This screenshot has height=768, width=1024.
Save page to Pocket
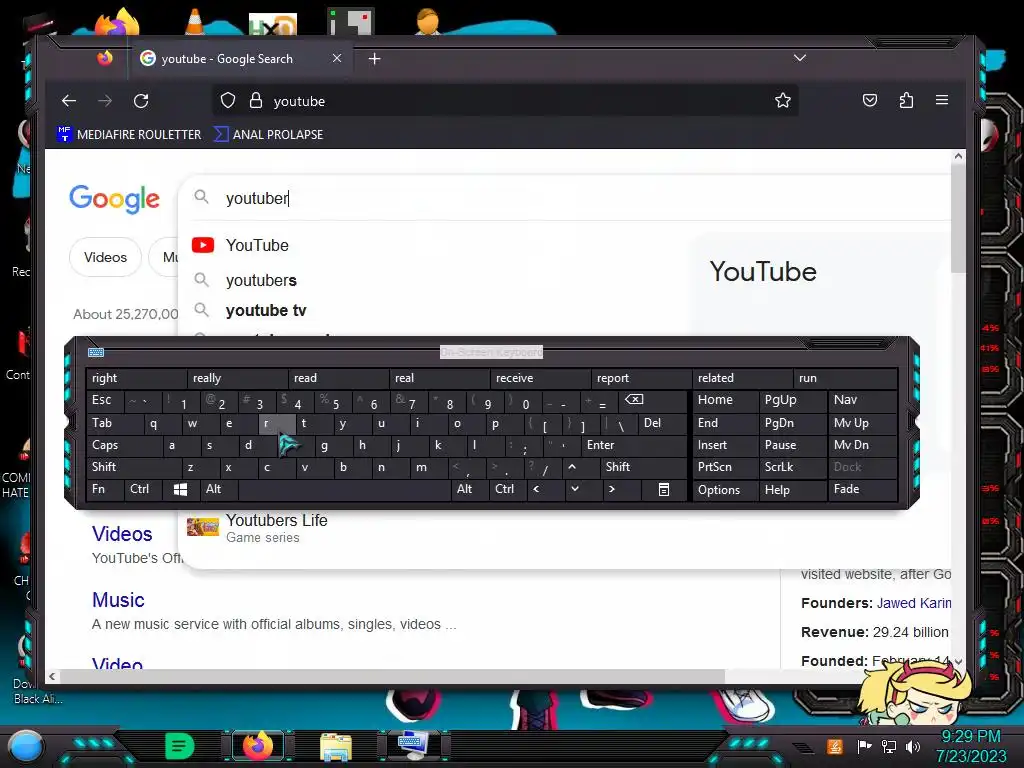coord(869,100)
